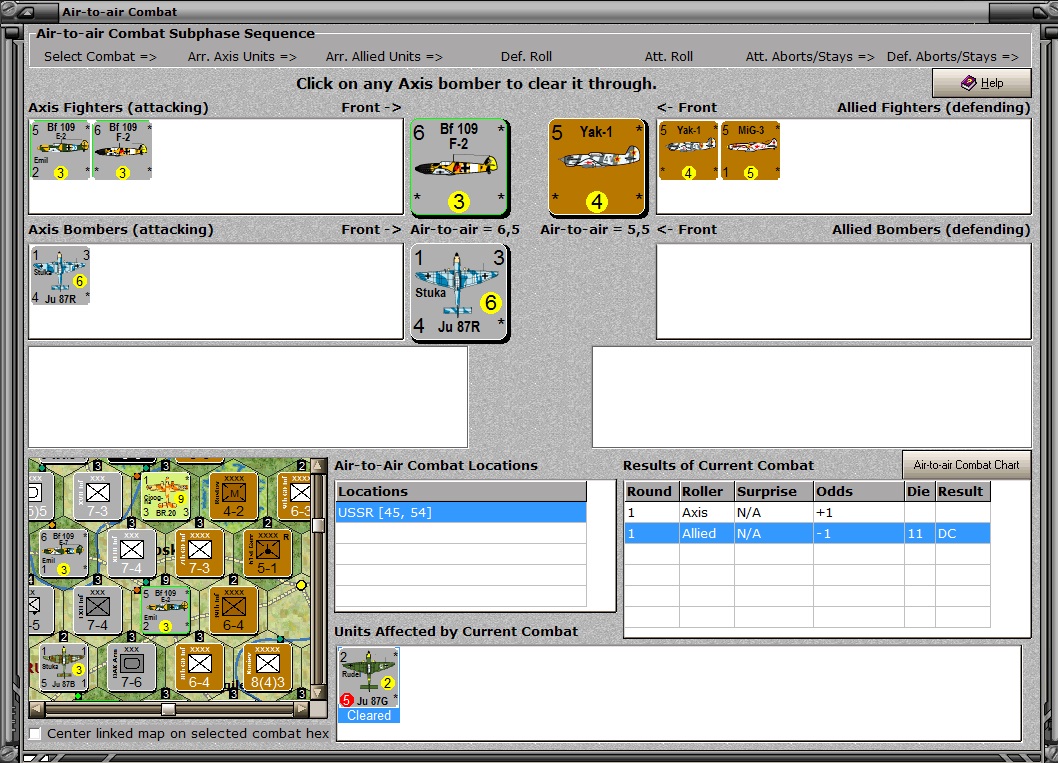1058x763 pixels.
Task: Select the cleared Ju 87G Rudel unit
Action: 368,678
